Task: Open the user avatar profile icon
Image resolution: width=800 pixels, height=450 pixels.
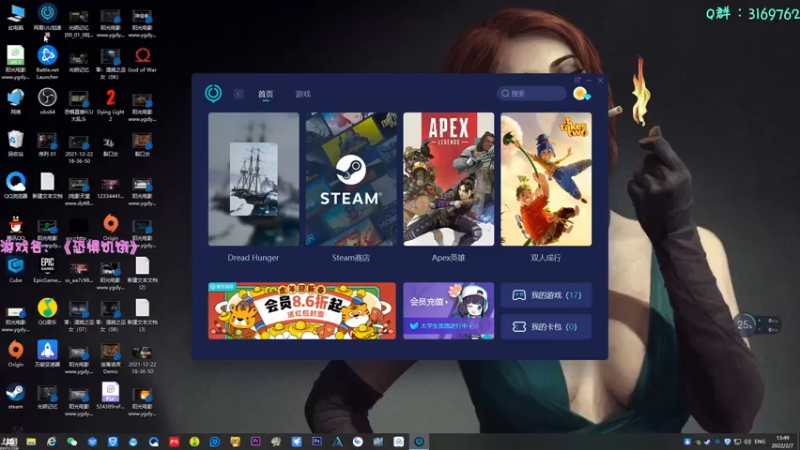Action: point(581,93)
